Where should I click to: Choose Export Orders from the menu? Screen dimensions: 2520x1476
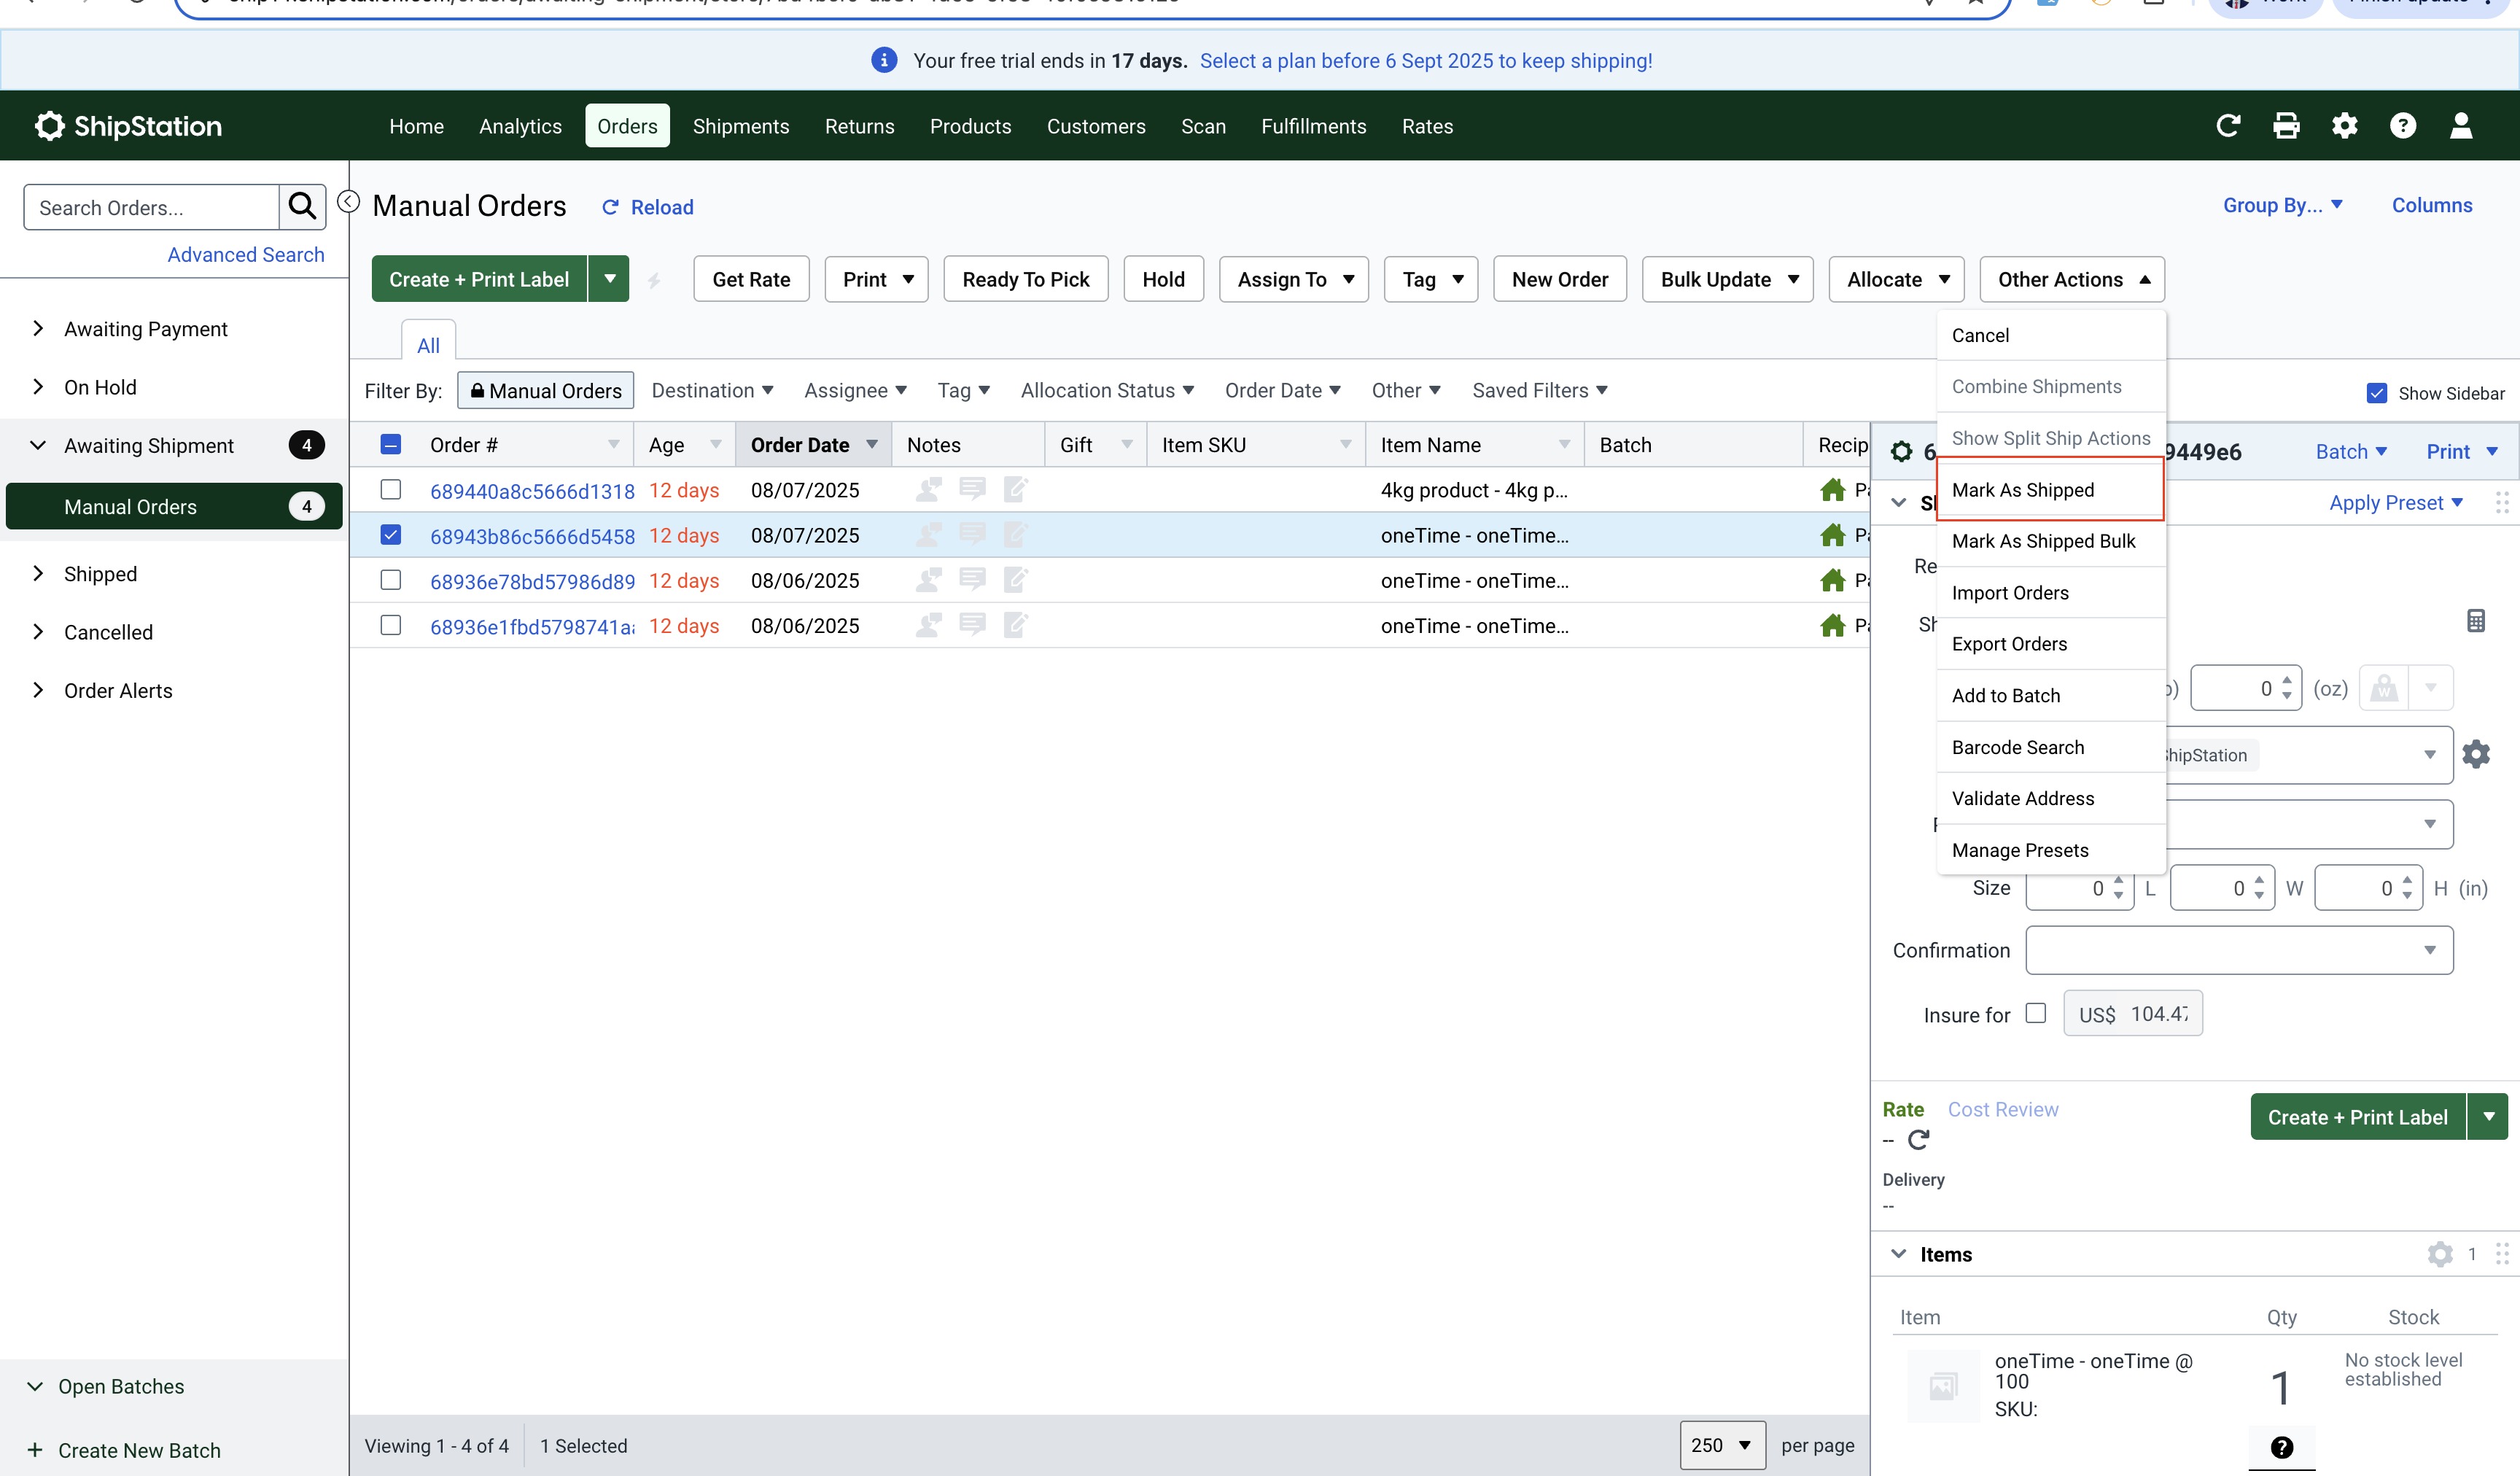point(2009,644)
